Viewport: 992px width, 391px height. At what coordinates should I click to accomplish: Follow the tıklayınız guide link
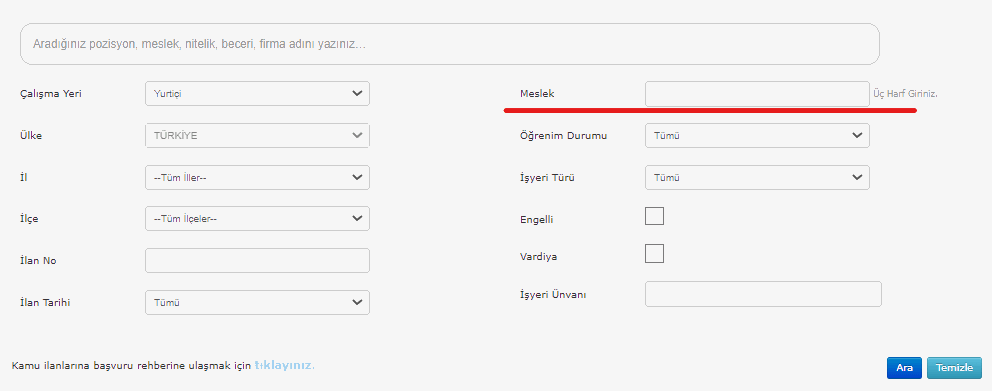[x=284, y=366]
